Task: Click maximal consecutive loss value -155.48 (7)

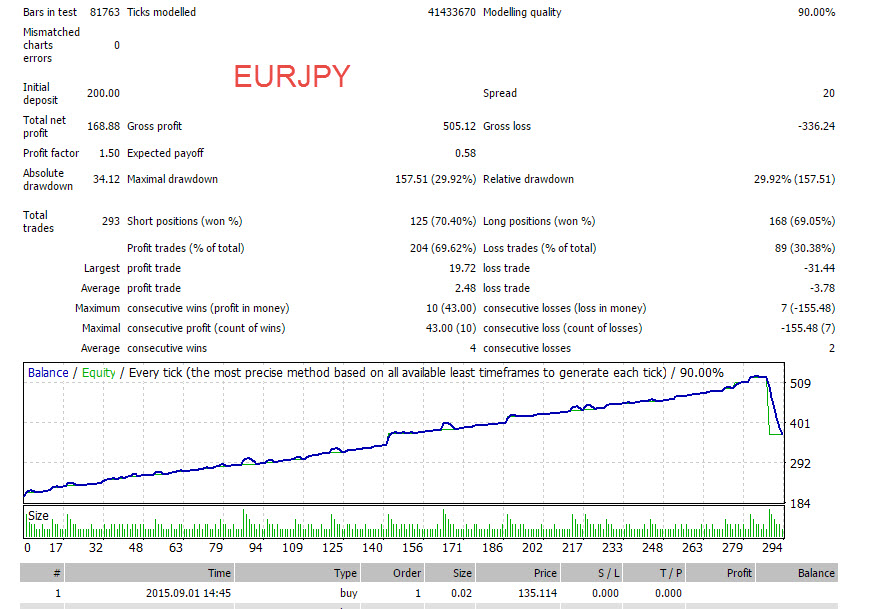Action: click(x=808, y=328)
